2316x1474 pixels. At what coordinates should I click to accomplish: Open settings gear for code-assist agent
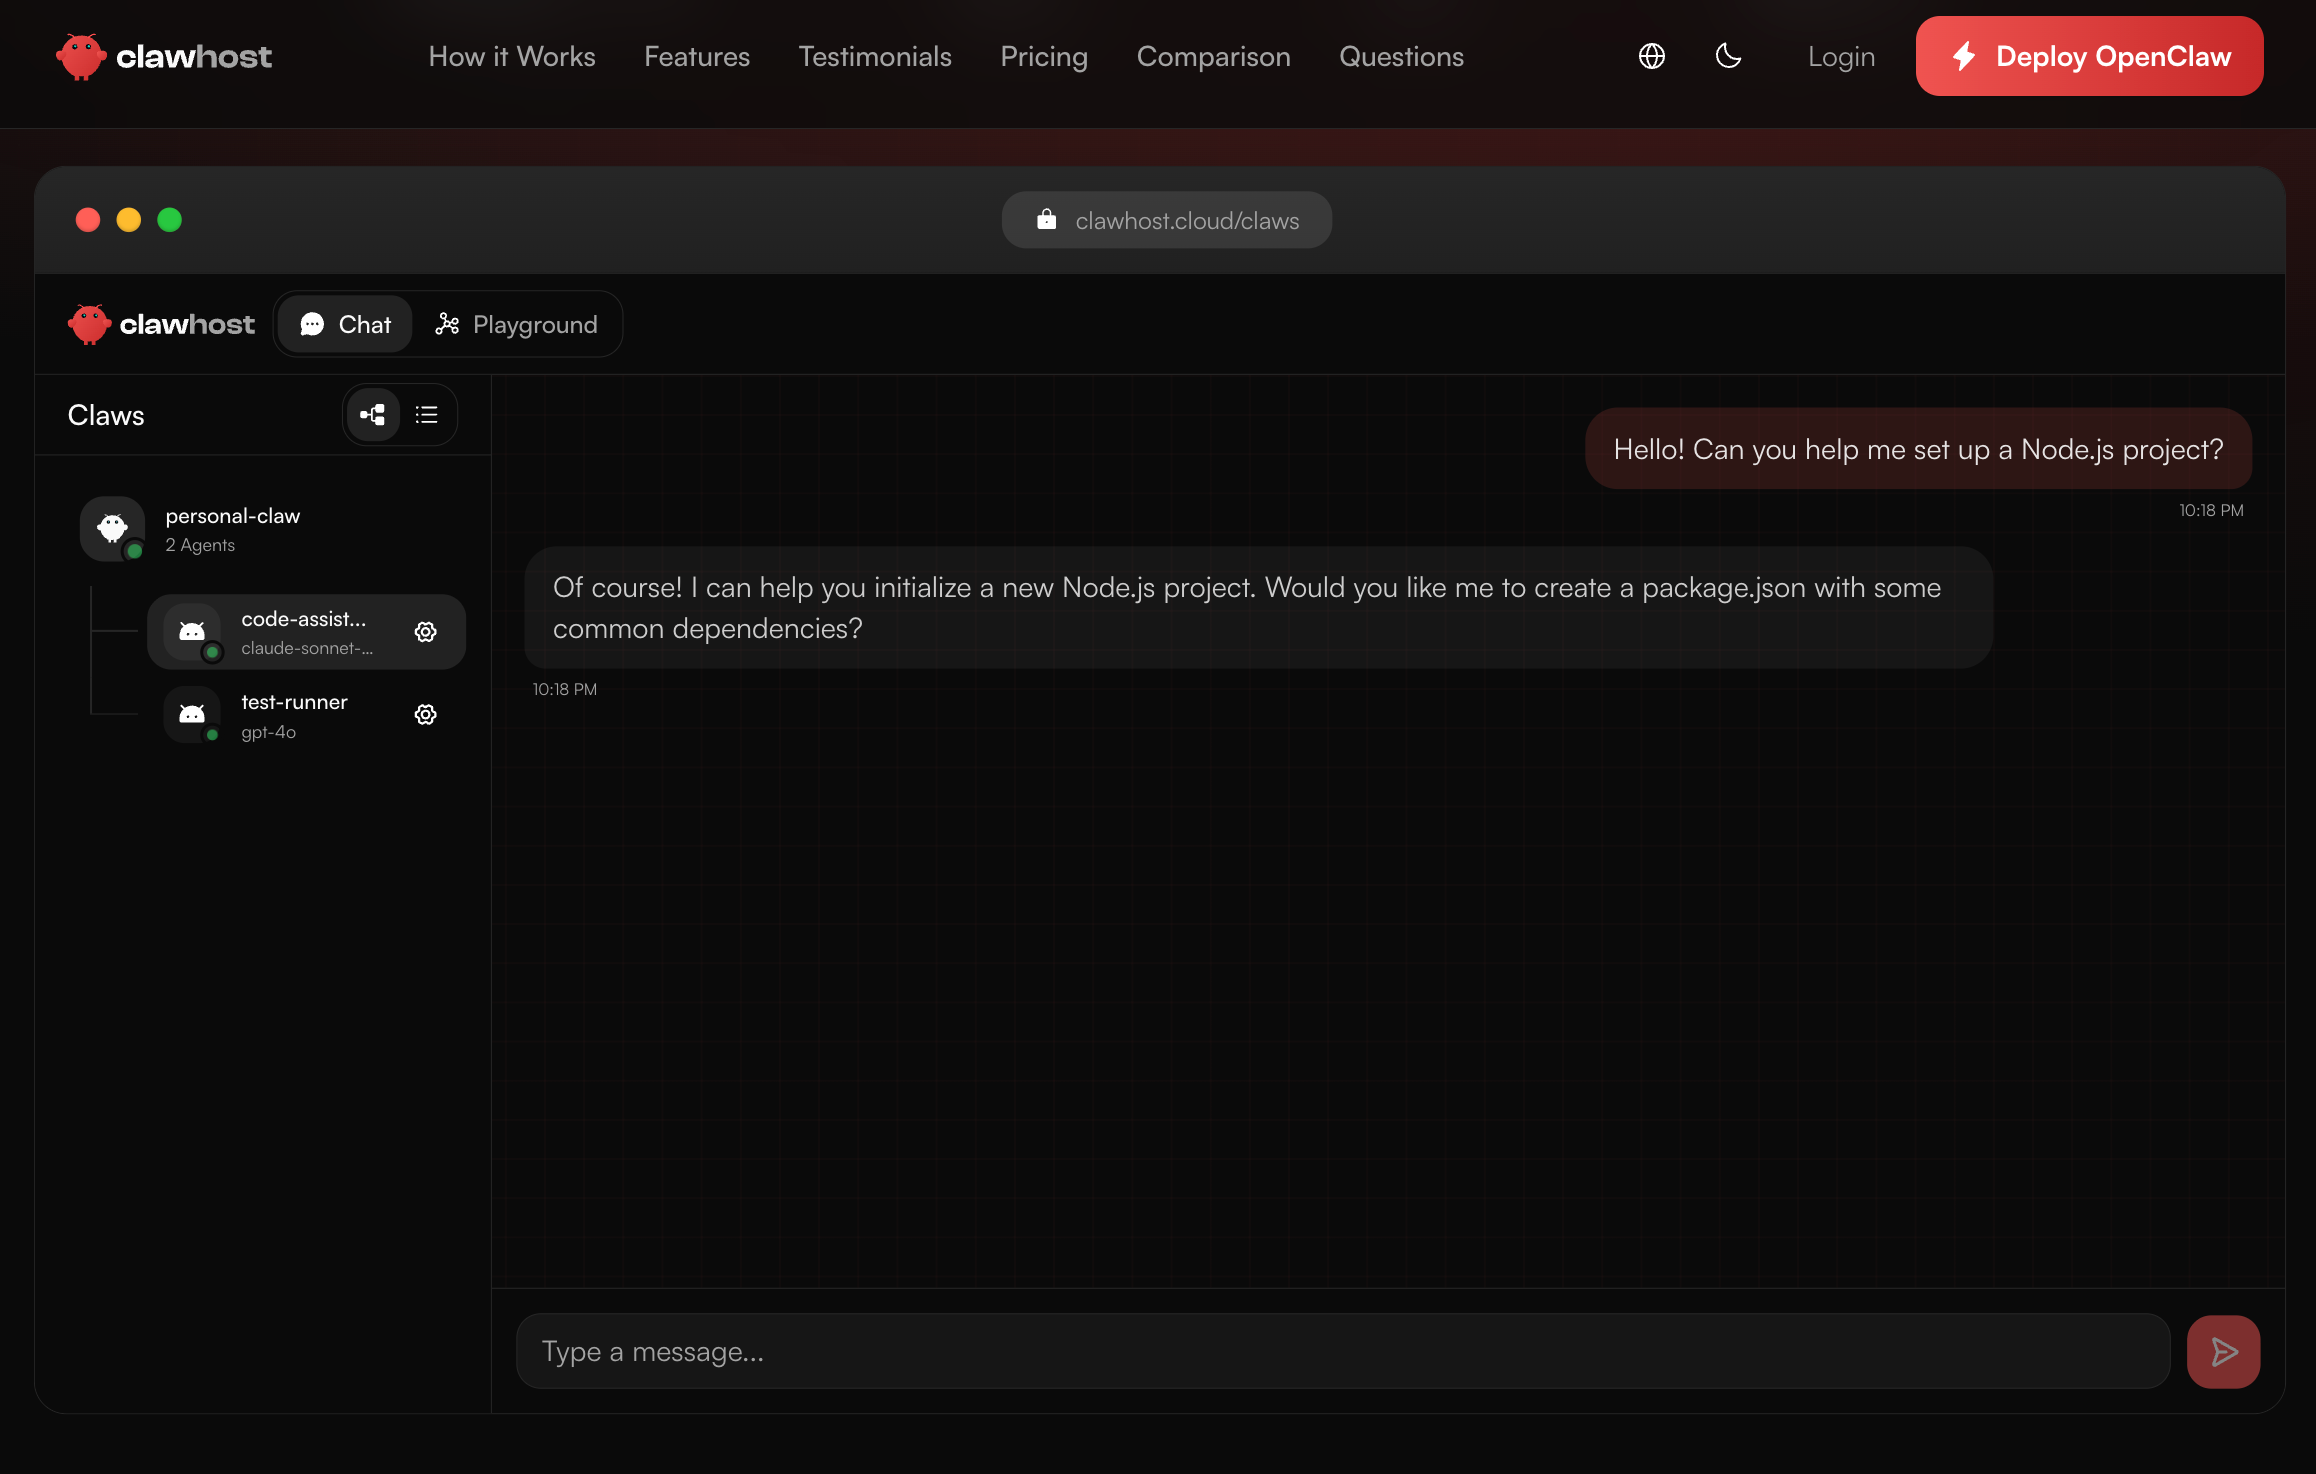click(x=425, y=632)
